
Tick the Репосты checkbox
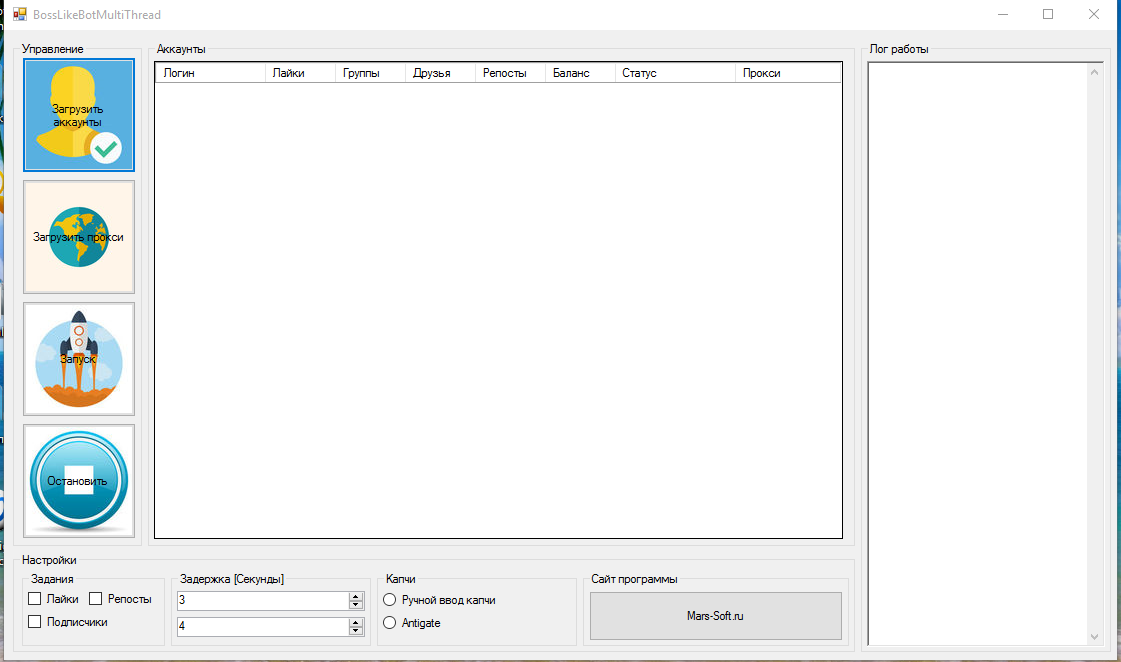coord(95,598)
